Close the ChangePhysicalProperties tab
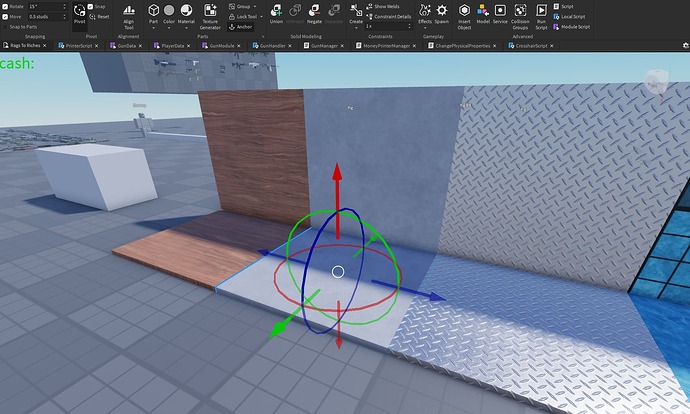Screen dimensions: 690x414 495,46
